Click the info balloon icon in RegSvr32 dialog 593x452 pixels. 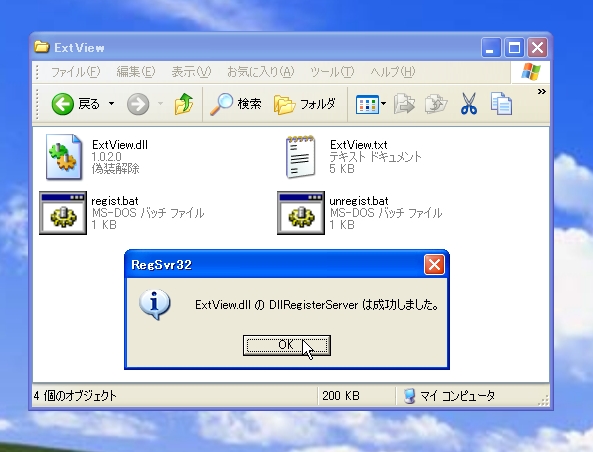coord(154,304)
